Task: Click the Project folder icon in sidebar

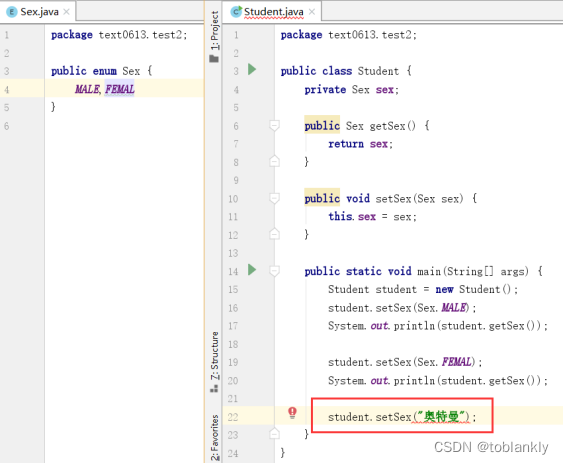Action: click(214, 59)
